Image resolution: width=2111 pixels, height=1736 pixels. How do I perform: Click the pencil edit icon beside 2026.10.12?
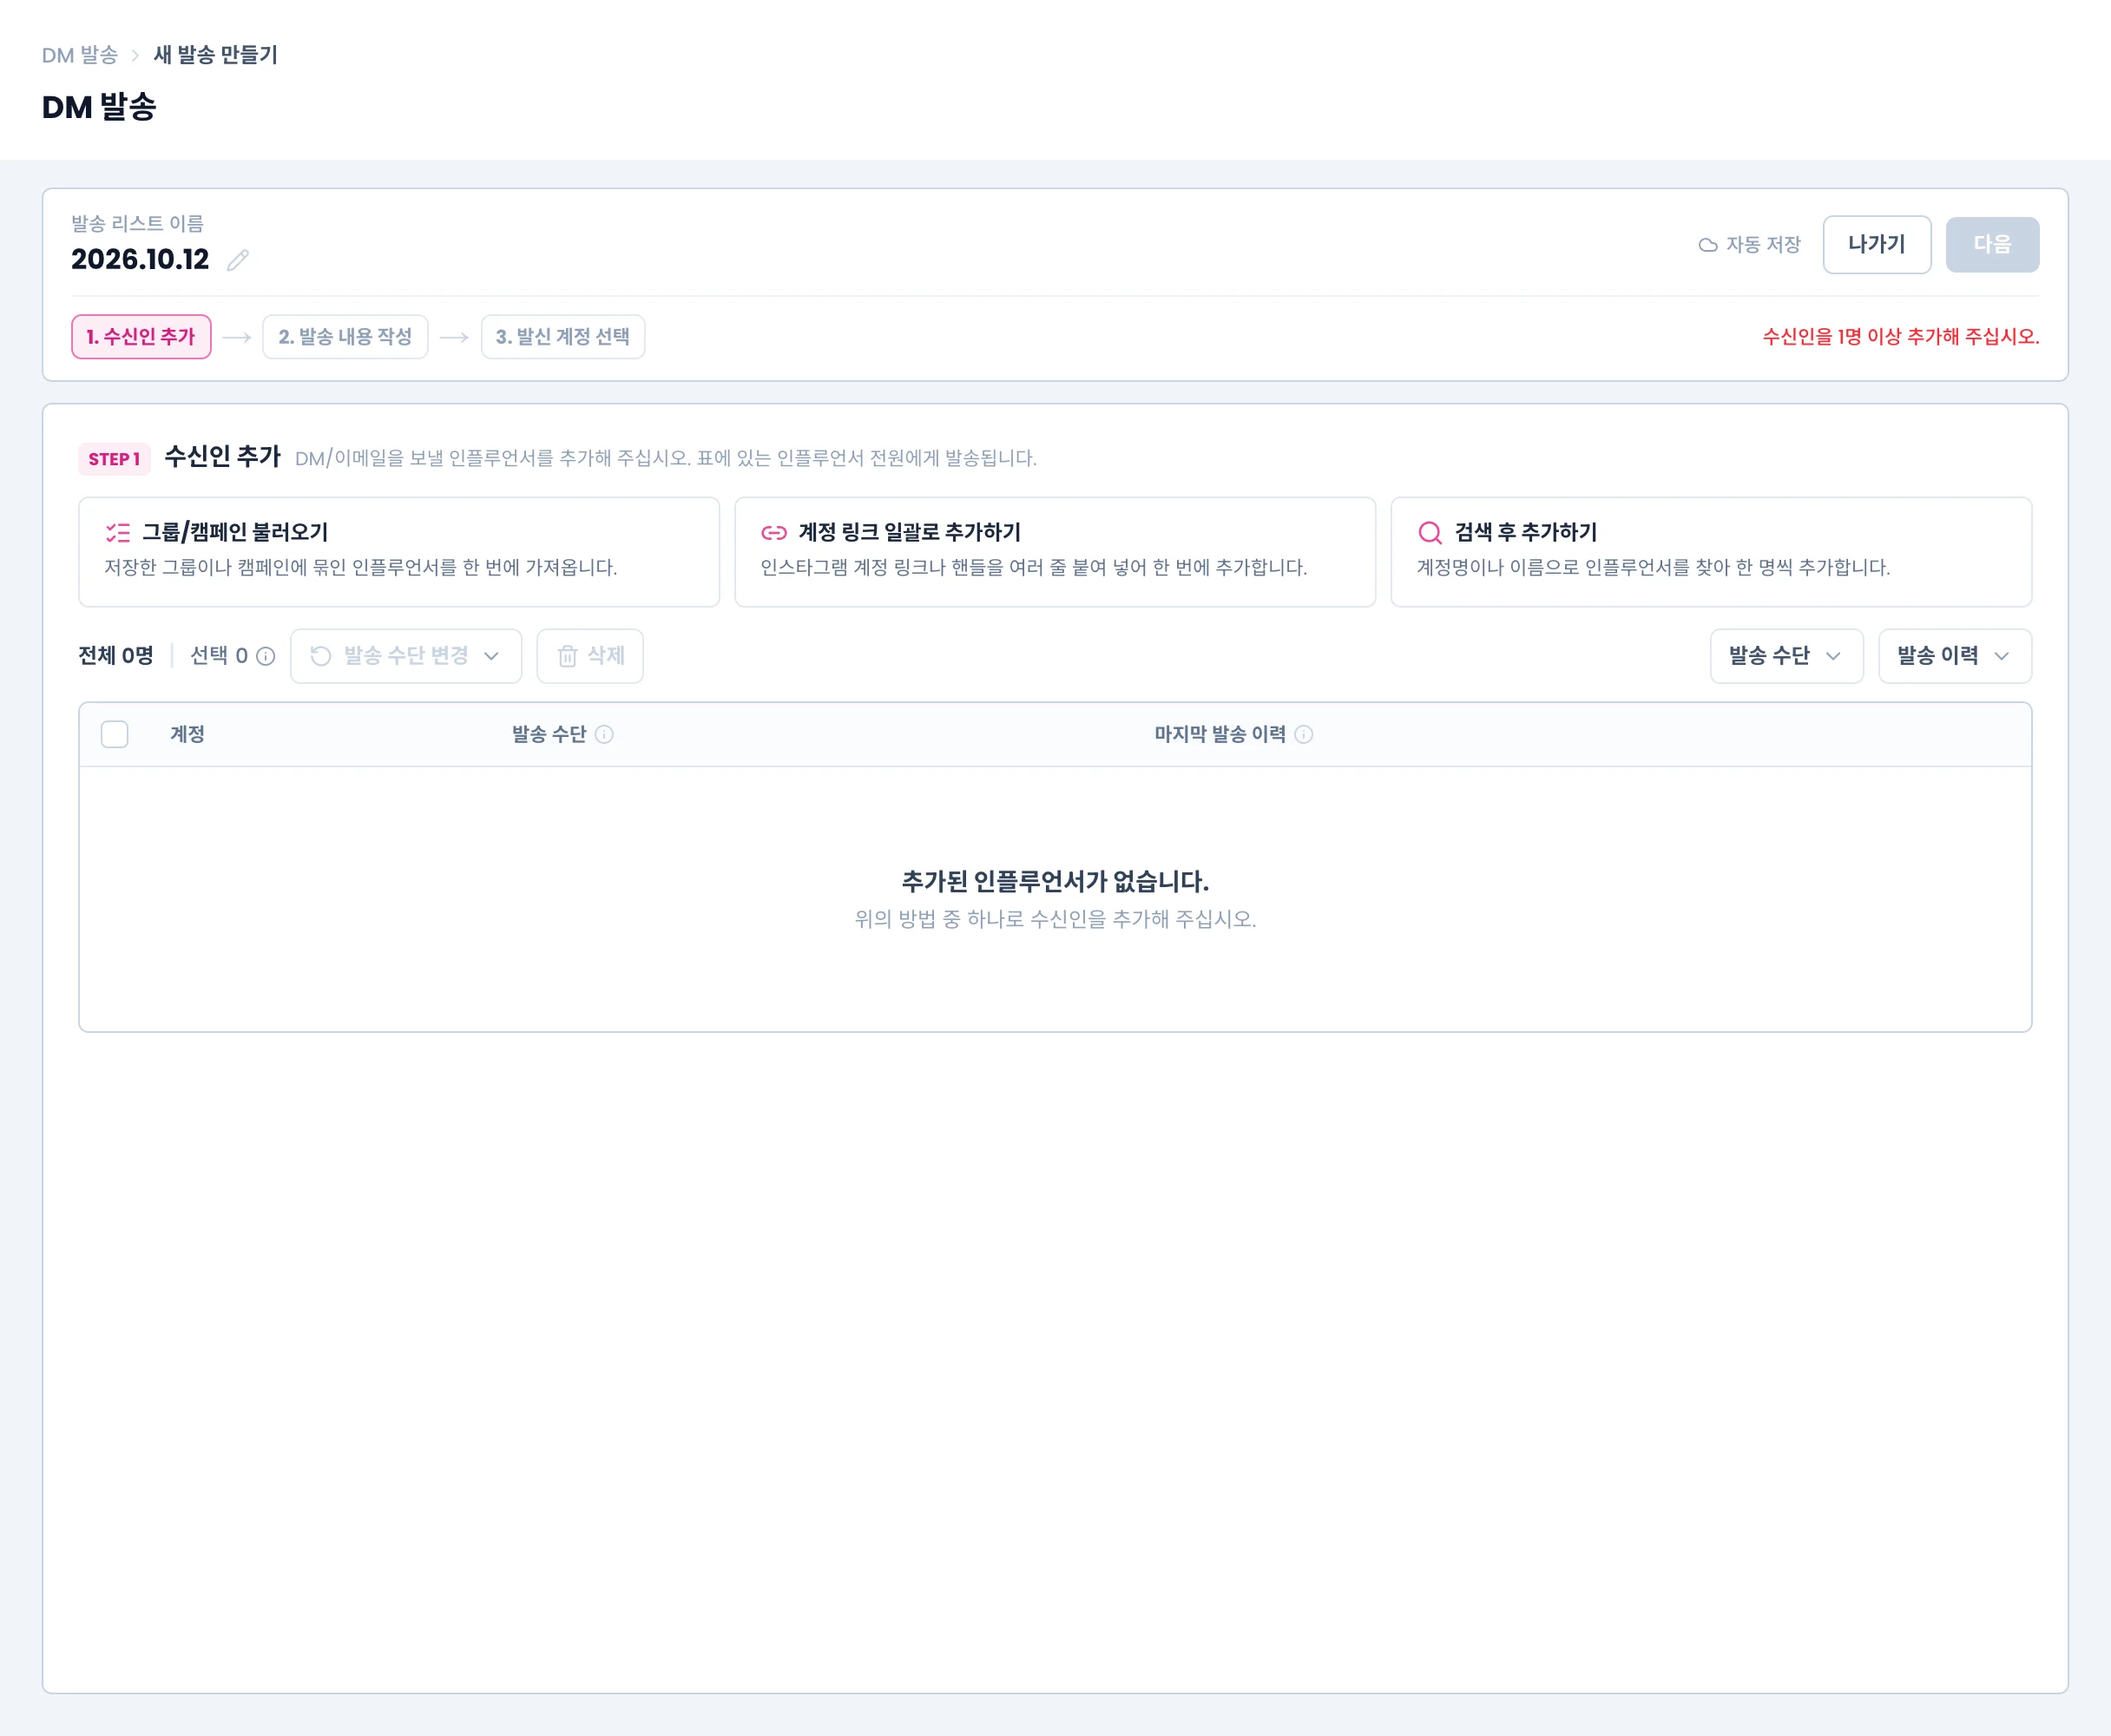(x=238, y=260)
